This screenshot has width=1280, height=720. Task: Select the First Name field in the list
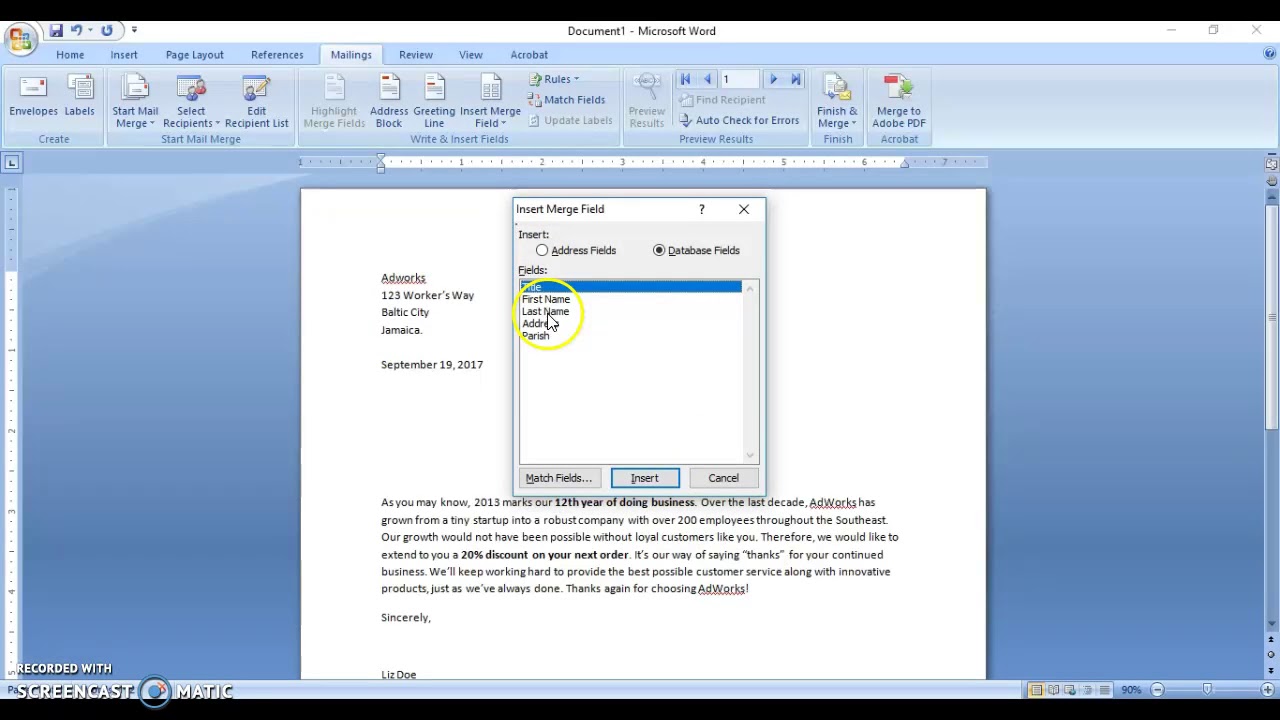(631, 299)
